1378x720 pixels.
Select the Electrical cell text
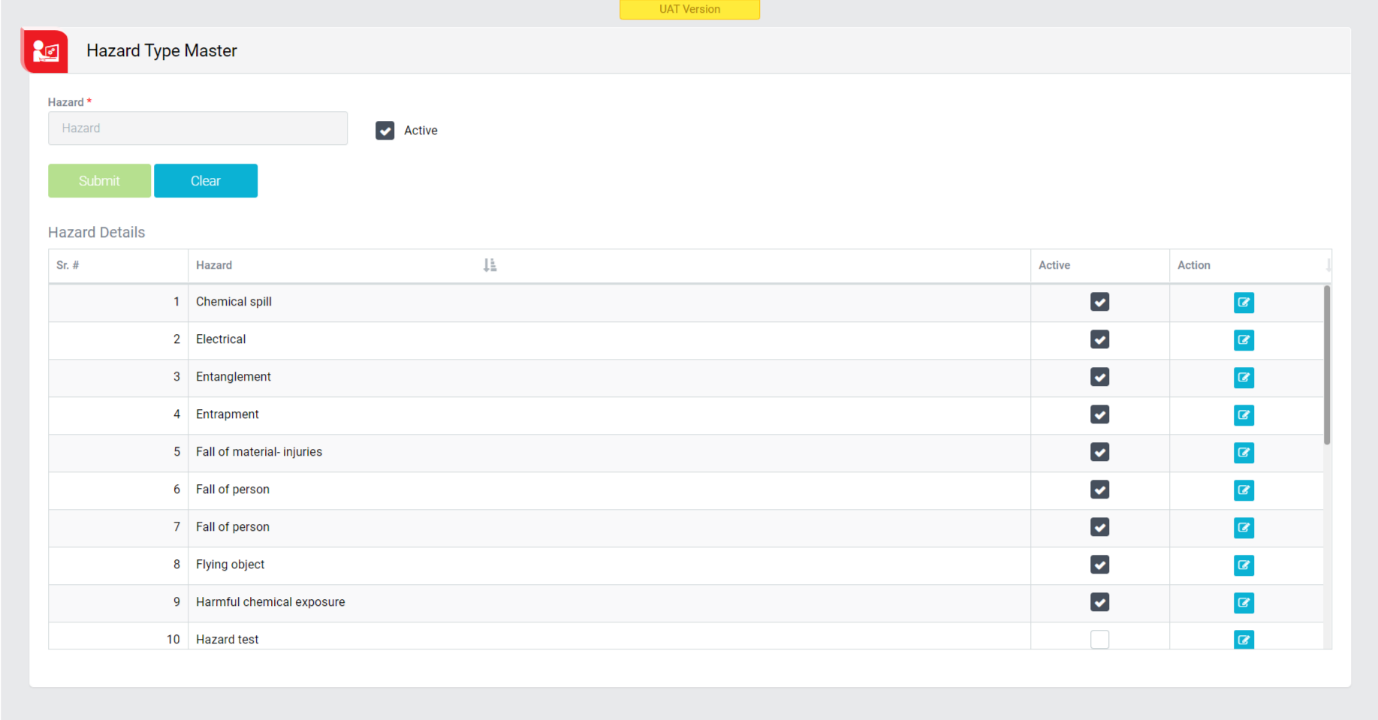coord(221,339)
